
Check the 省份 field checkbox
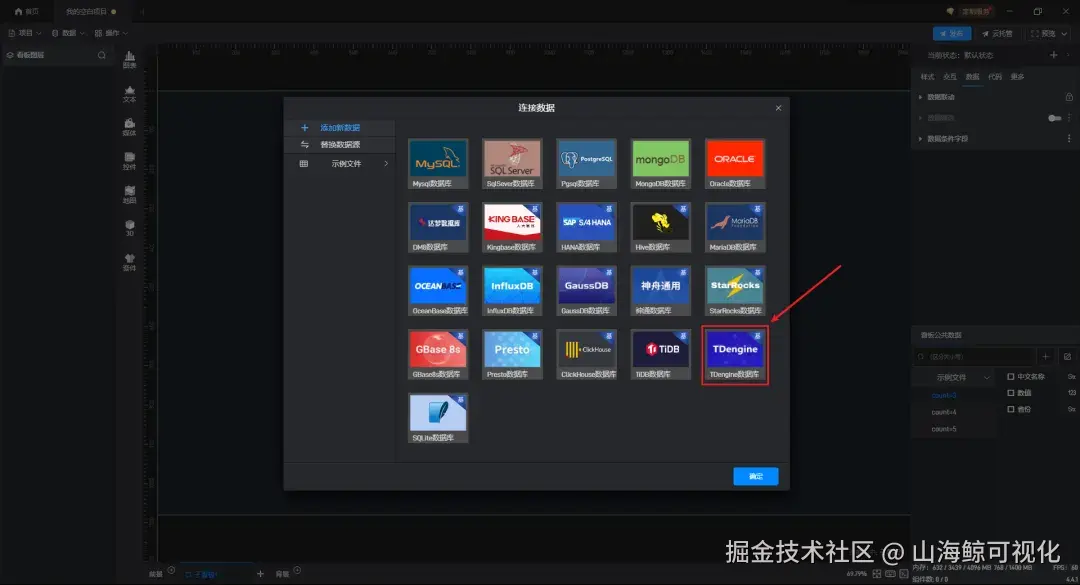coord(1010,409)
